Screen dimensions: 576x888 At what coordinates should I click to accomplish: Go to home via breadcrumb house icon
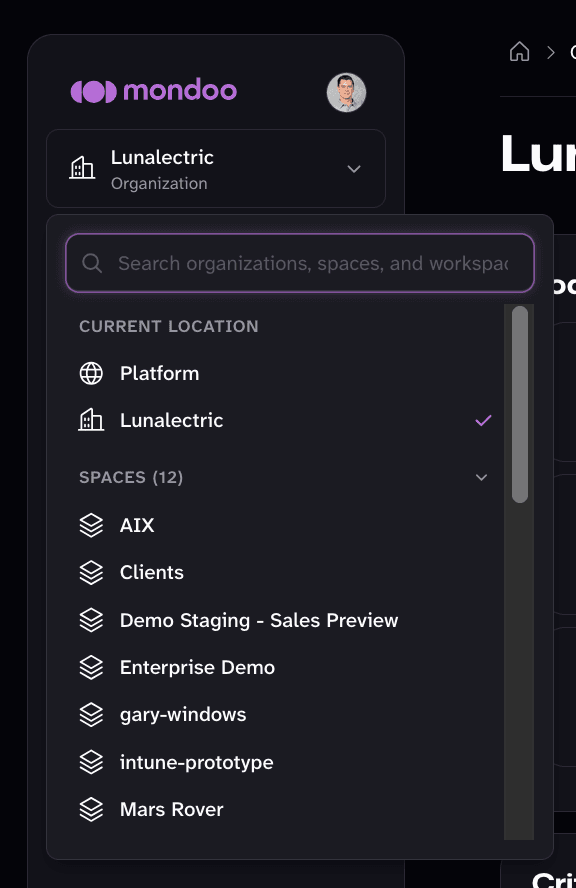[x=519, y=52]
